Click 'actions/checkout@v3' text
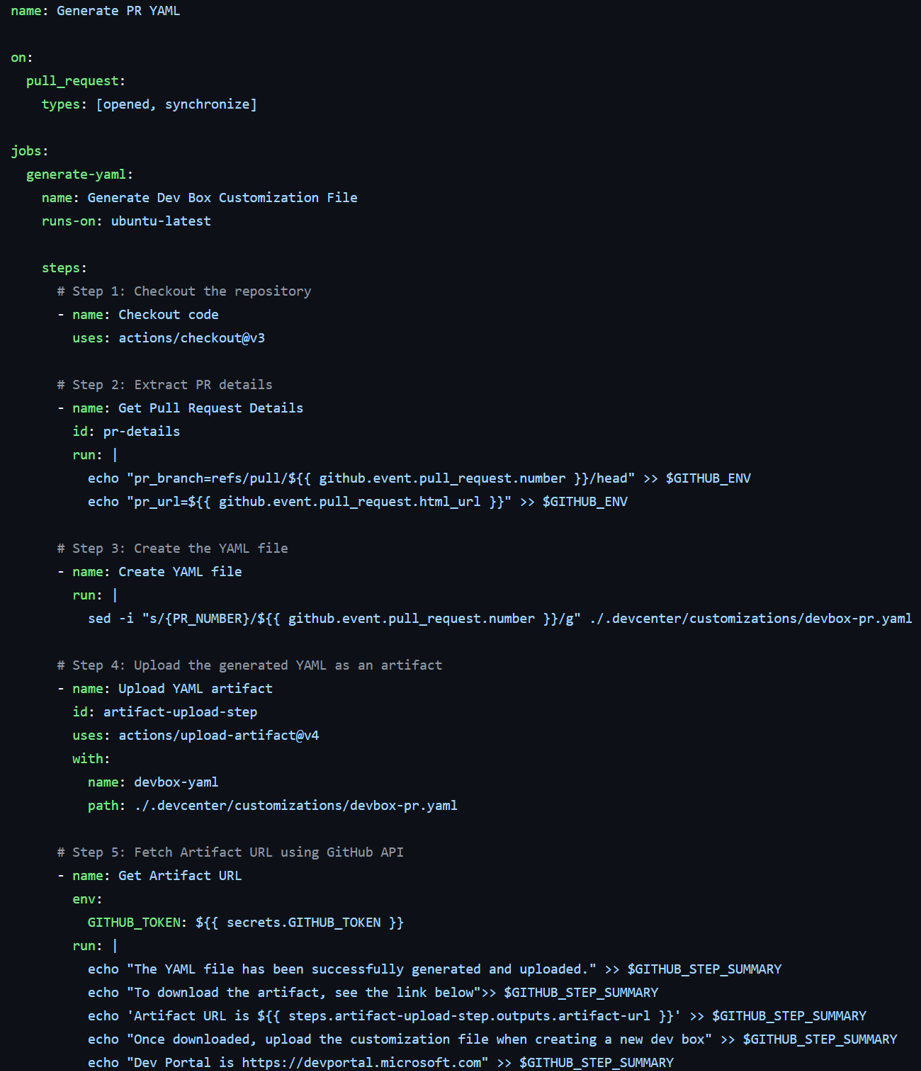921x1071 pixels. pyautogui.click(x=191, y=338)
